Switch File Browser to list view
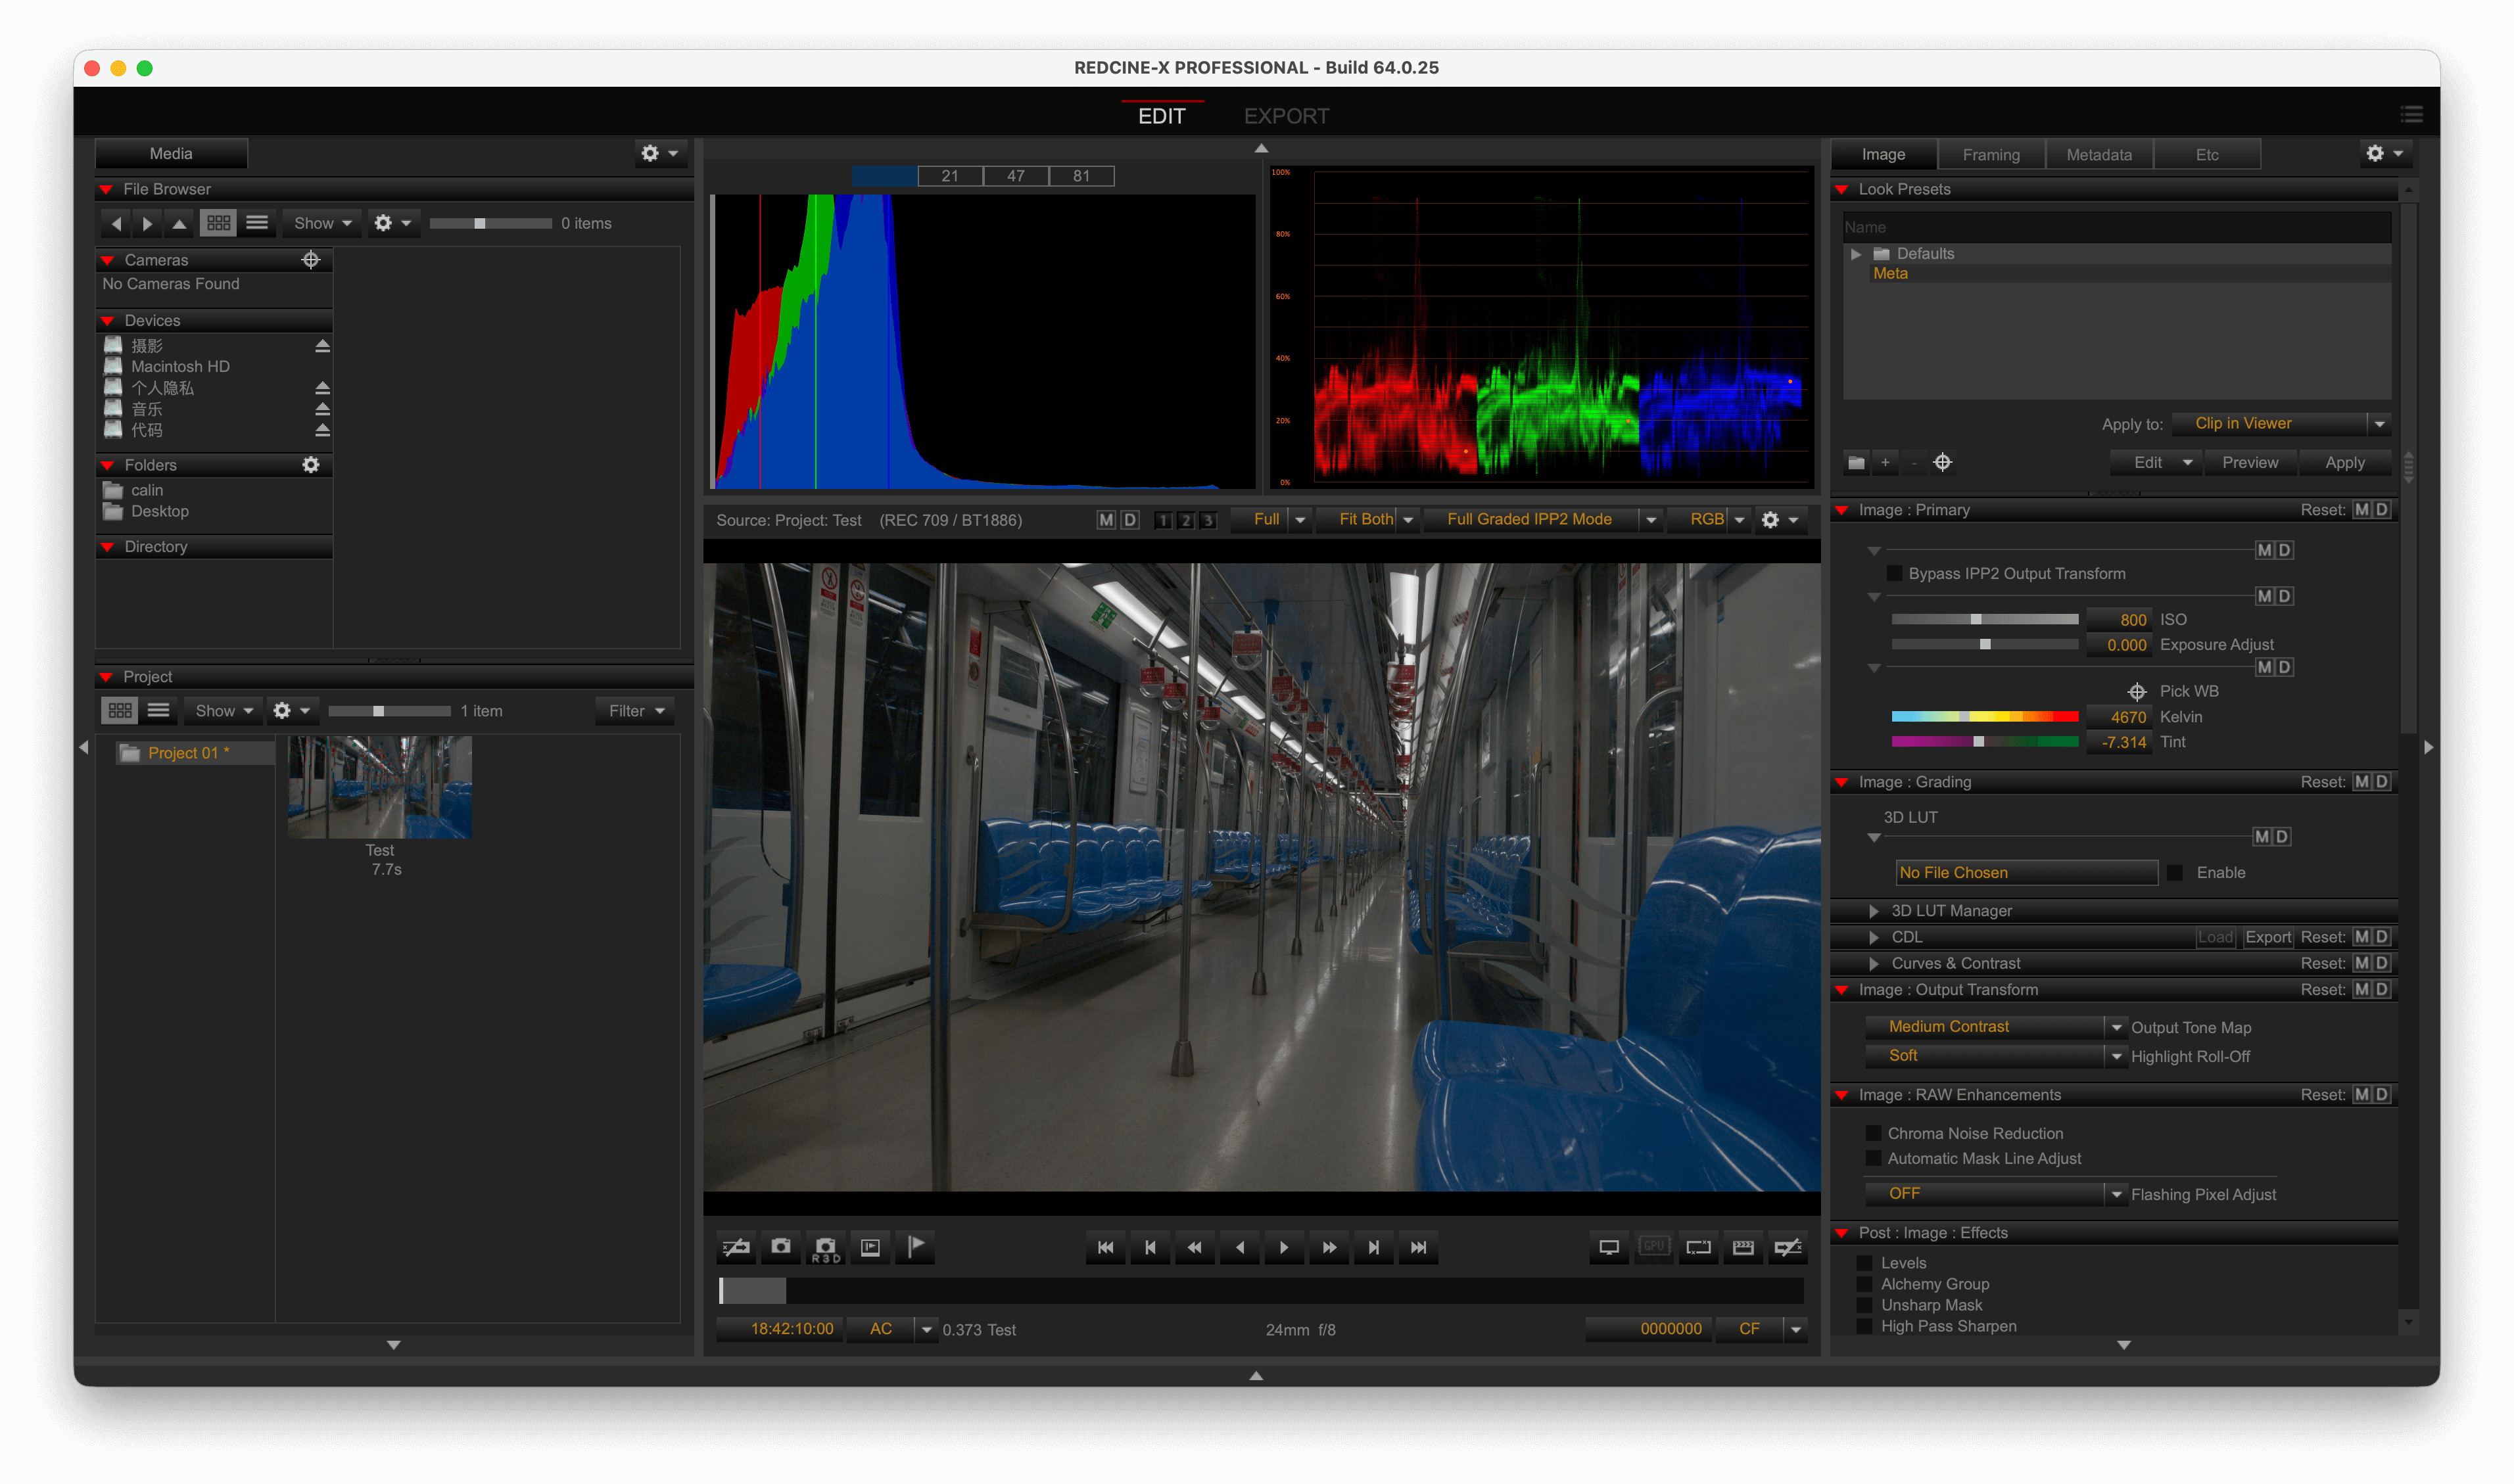 (x=257, y=223)
